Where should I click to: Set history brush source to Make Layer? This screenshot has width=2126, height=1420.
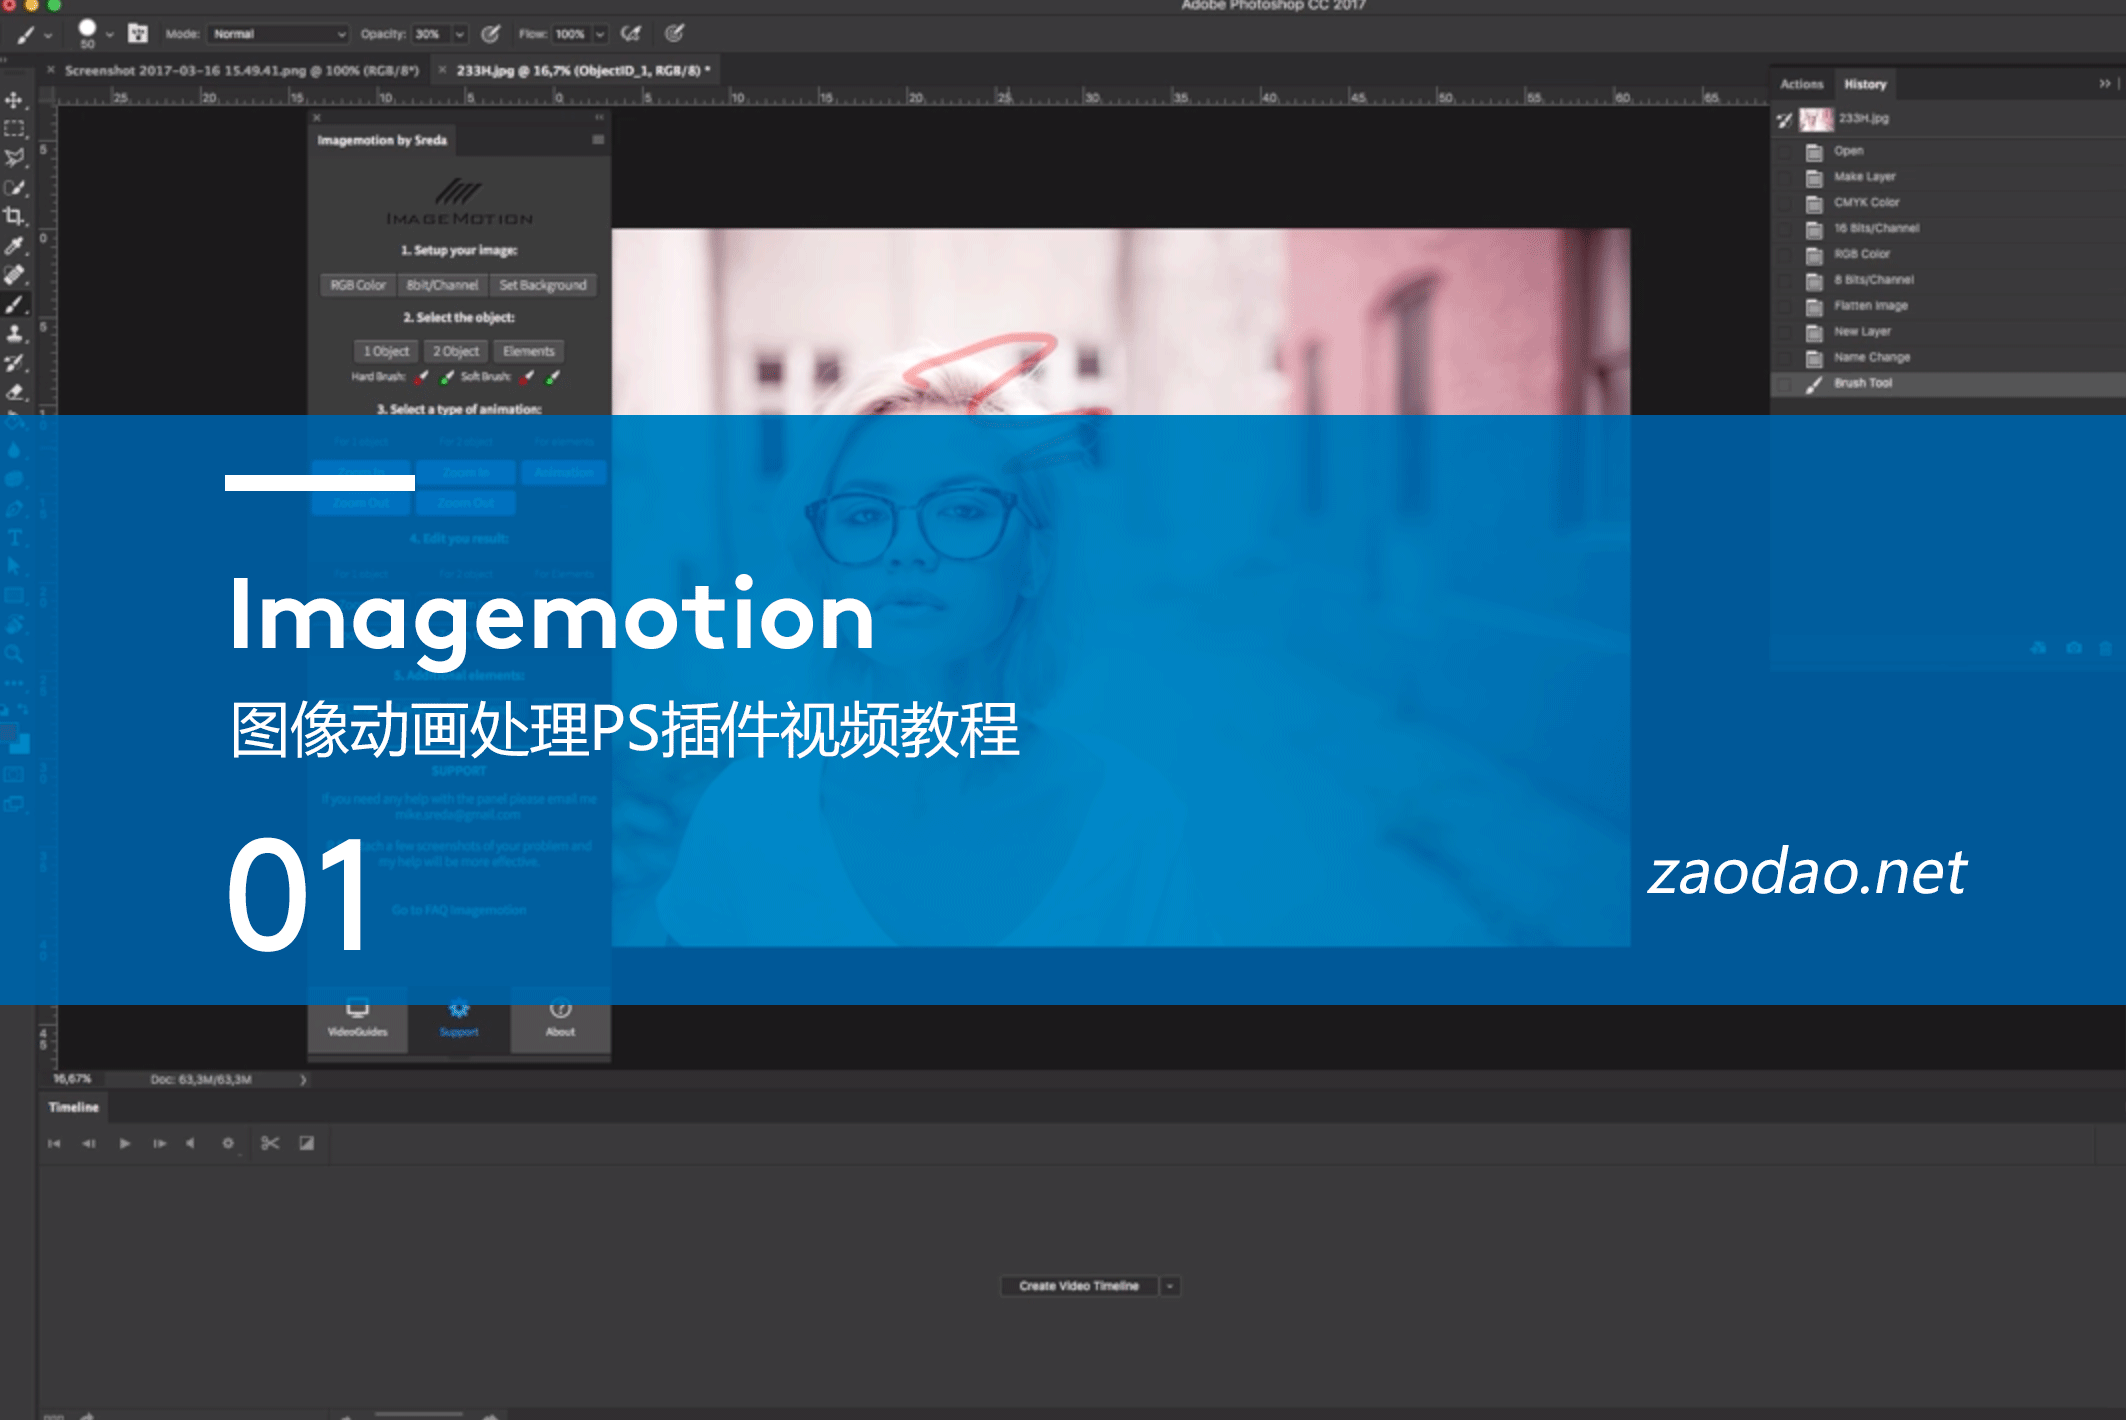point(1784,177)
